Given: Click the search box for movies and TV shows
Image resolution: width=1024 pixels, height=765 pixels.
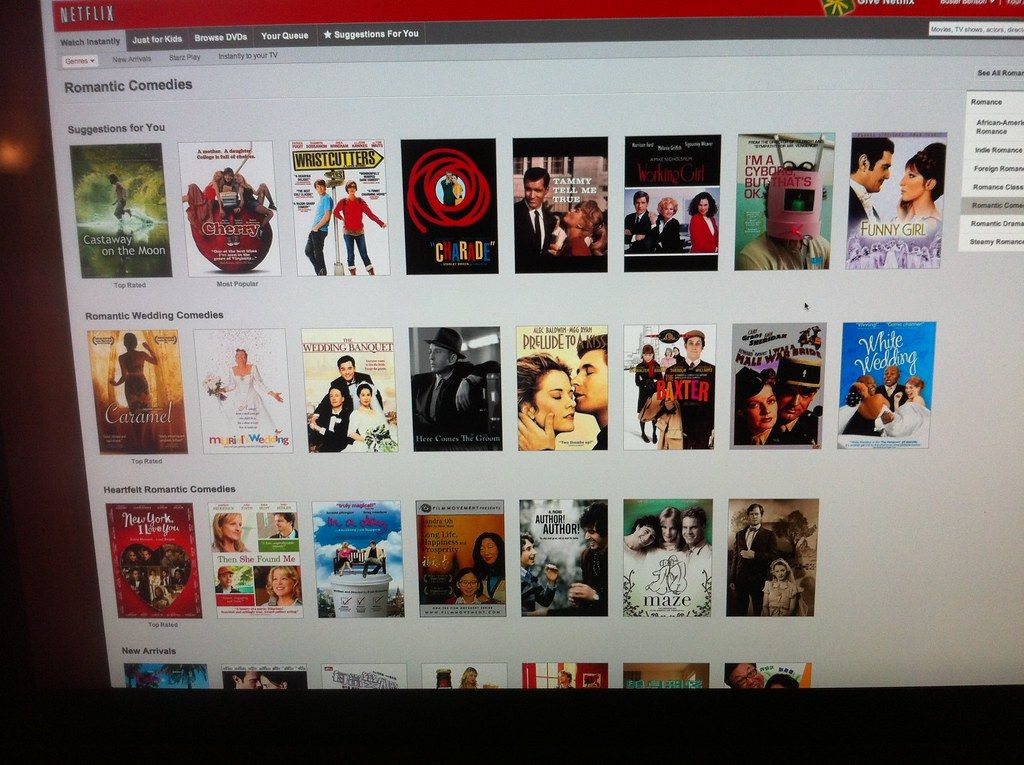Looking at the screenshot, I should pos(976,29).
